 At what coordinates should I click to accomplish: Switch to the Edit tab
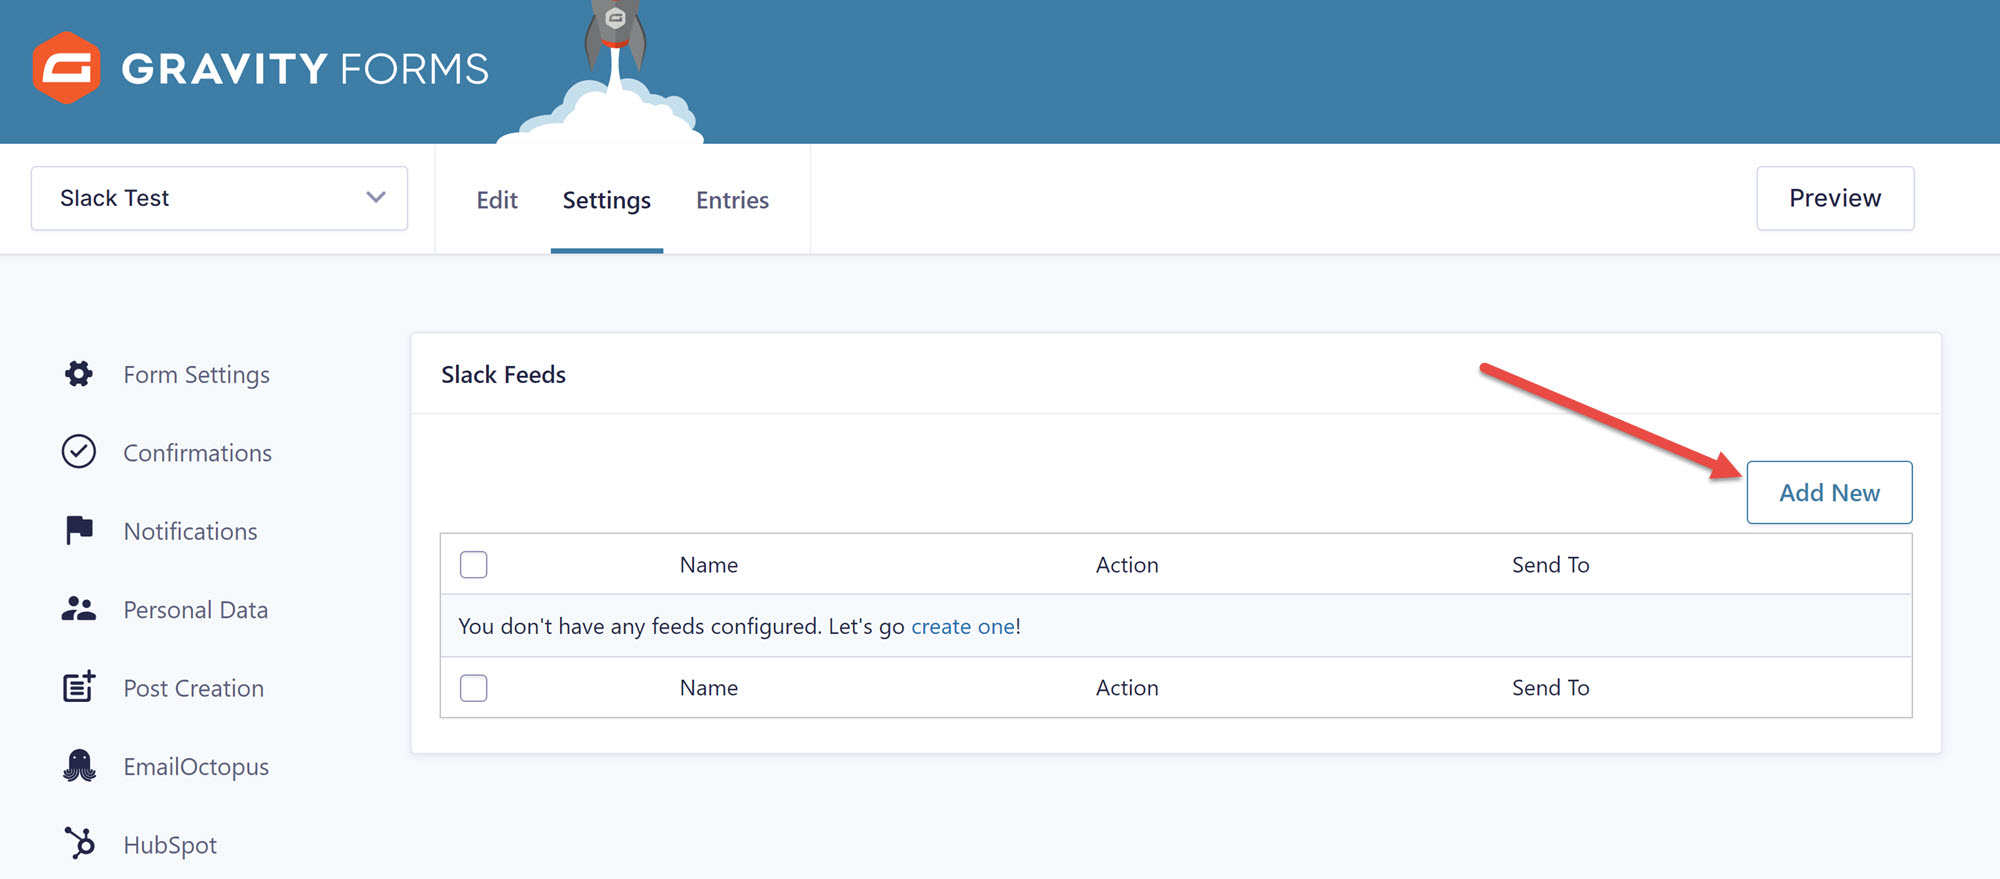[497, 200]
